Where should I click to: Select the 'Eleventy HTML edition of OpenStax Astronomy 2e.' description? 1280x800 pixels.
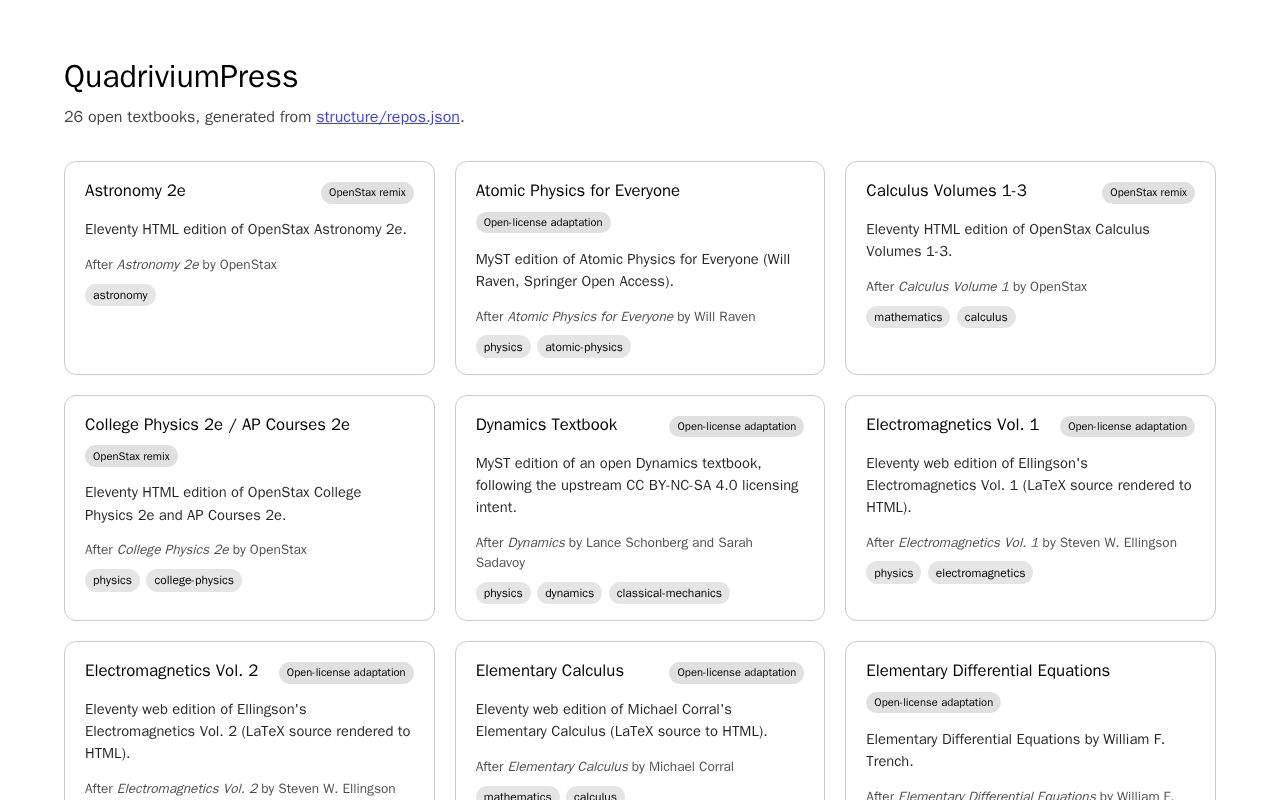point(246,229)
